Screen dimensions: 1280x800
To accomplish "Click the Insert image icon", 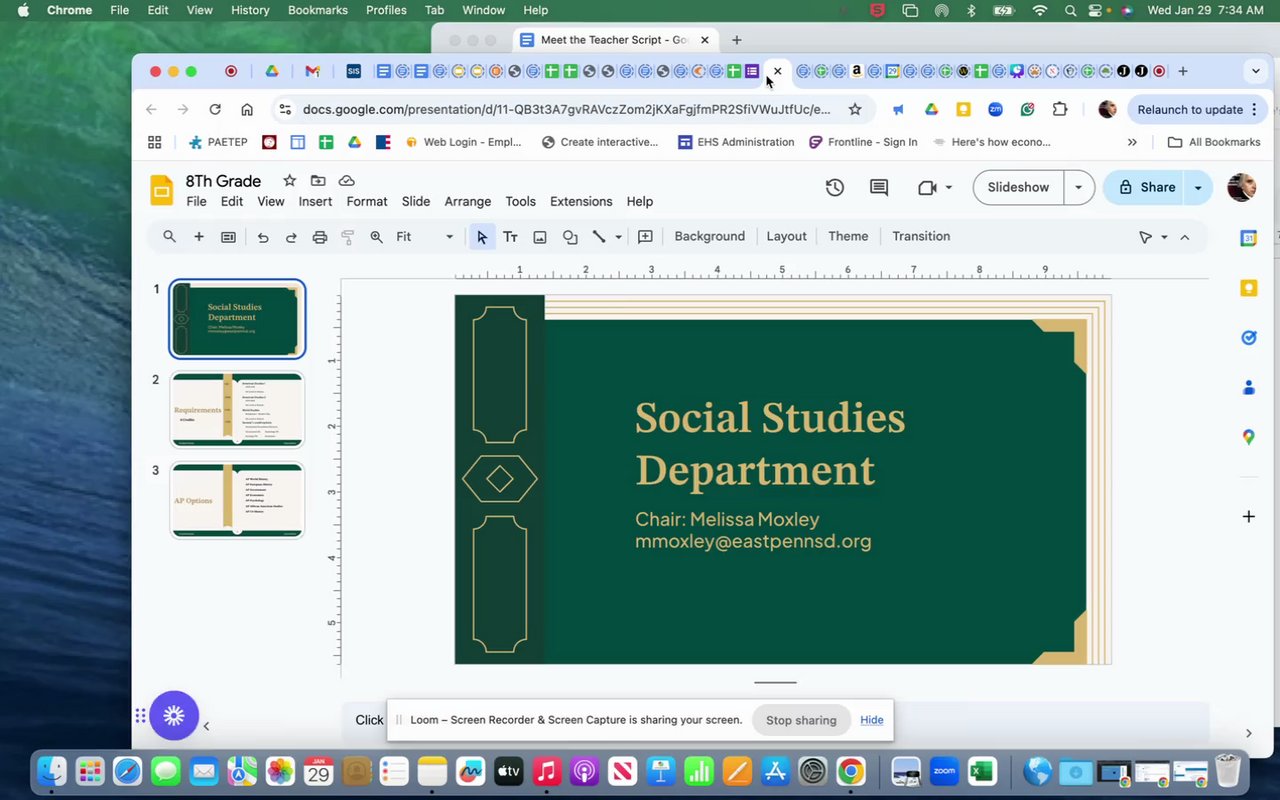I will pos(540,237).
